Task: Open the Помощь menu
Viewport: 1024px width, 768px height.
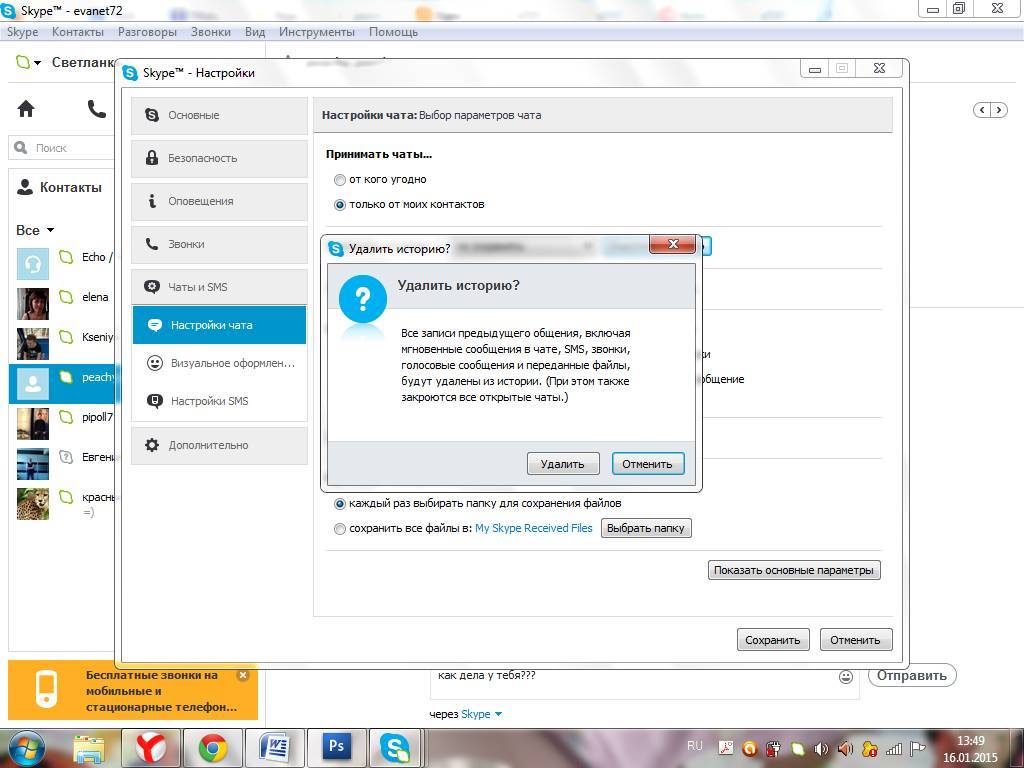Action: pos(394,32)
